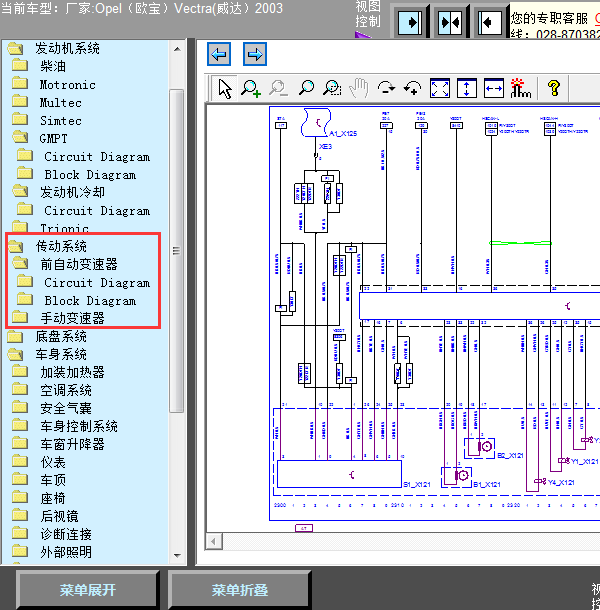Select the Trionic entry
600x610 pixels.
64,228
